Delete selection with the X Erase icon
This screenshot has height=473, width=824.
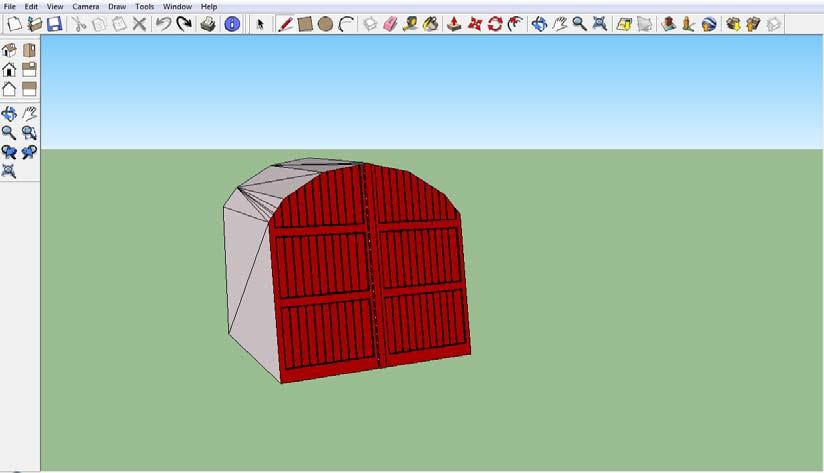click(x=139, y=24)
